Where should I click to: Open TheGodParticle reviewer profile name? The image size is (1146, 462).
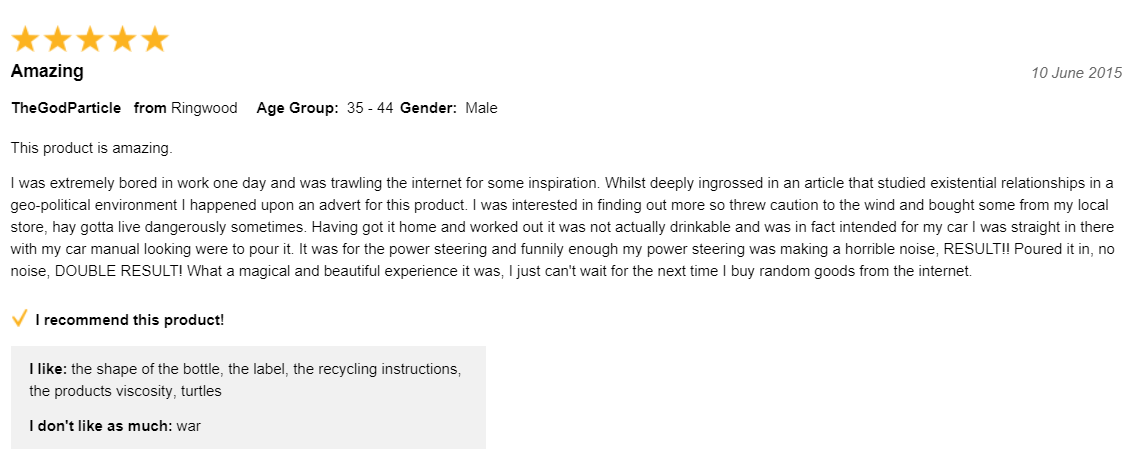tap(66, 108)
